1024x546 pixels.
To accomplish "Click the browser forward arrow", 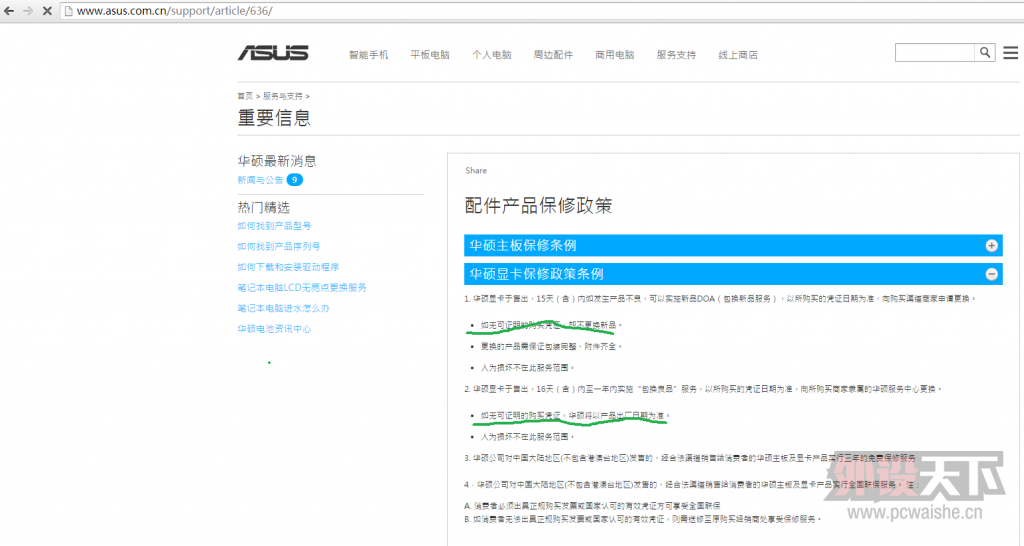I will 28,11.
